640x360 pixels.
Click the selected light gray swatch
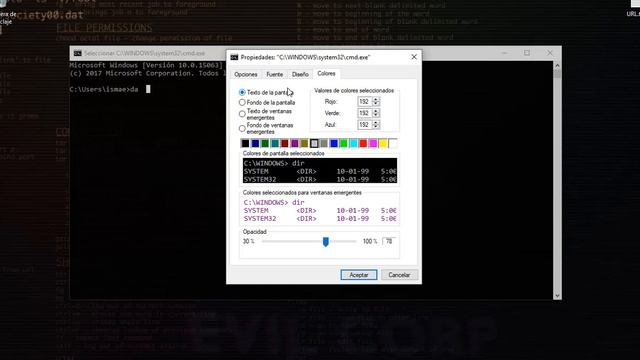[x=314, y=143]
